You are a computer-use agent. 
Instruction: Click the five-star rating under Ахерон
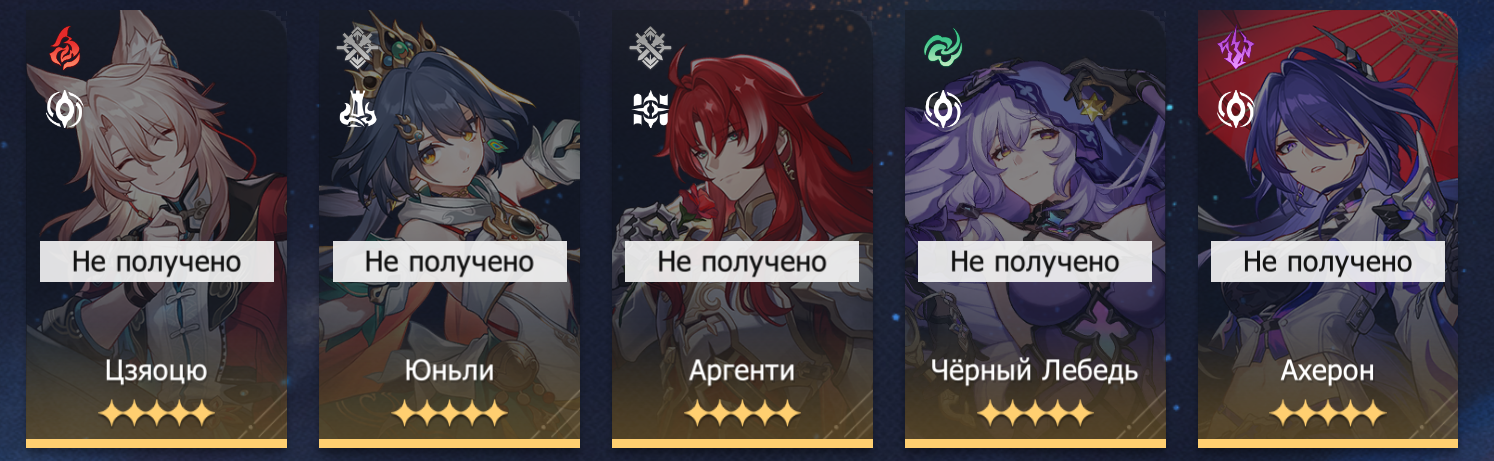tap(1328, 413)
